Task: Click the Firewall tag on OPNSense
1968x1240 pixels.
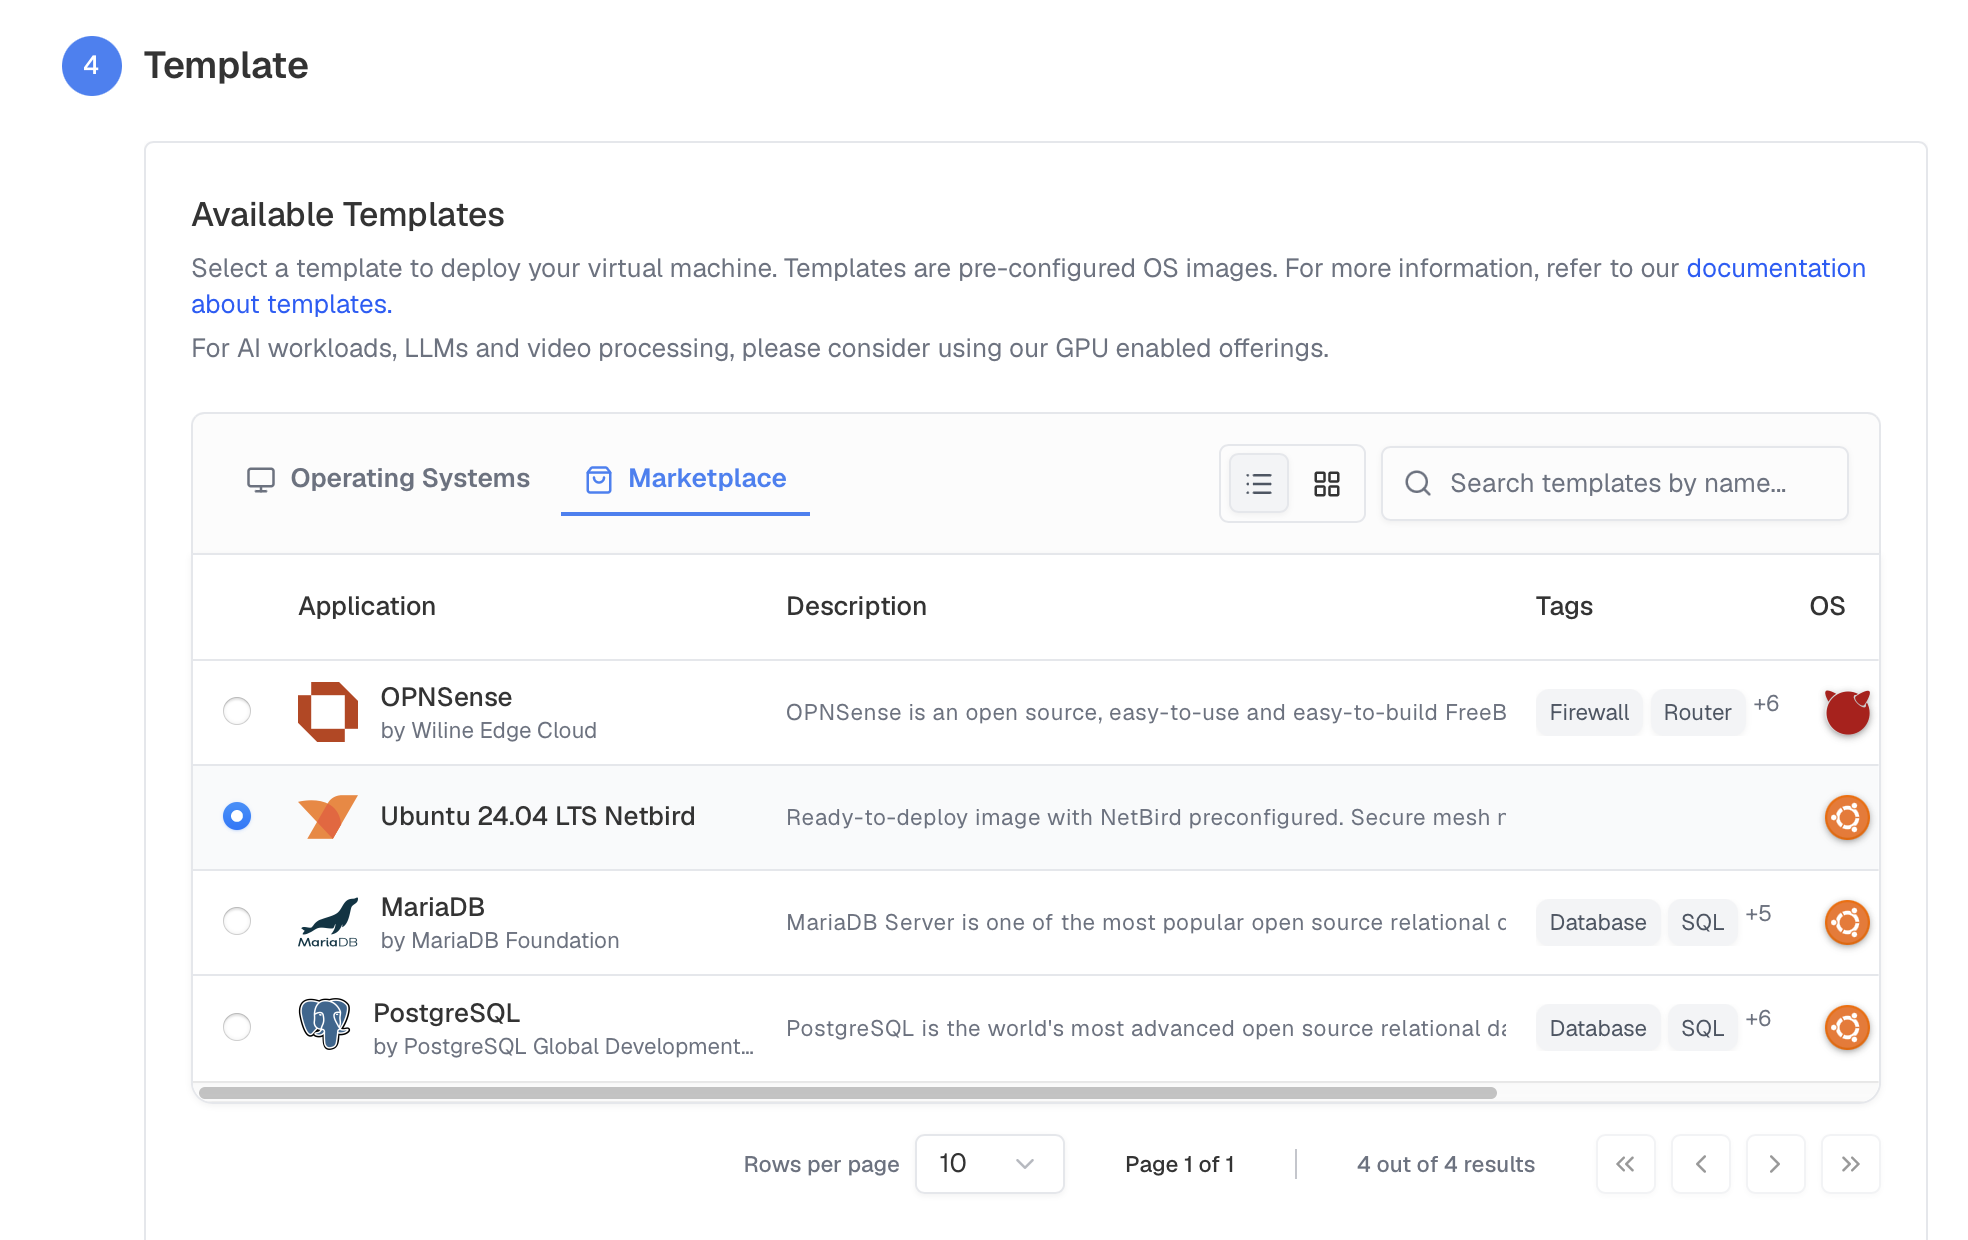Action: [x=1589, y=713]
